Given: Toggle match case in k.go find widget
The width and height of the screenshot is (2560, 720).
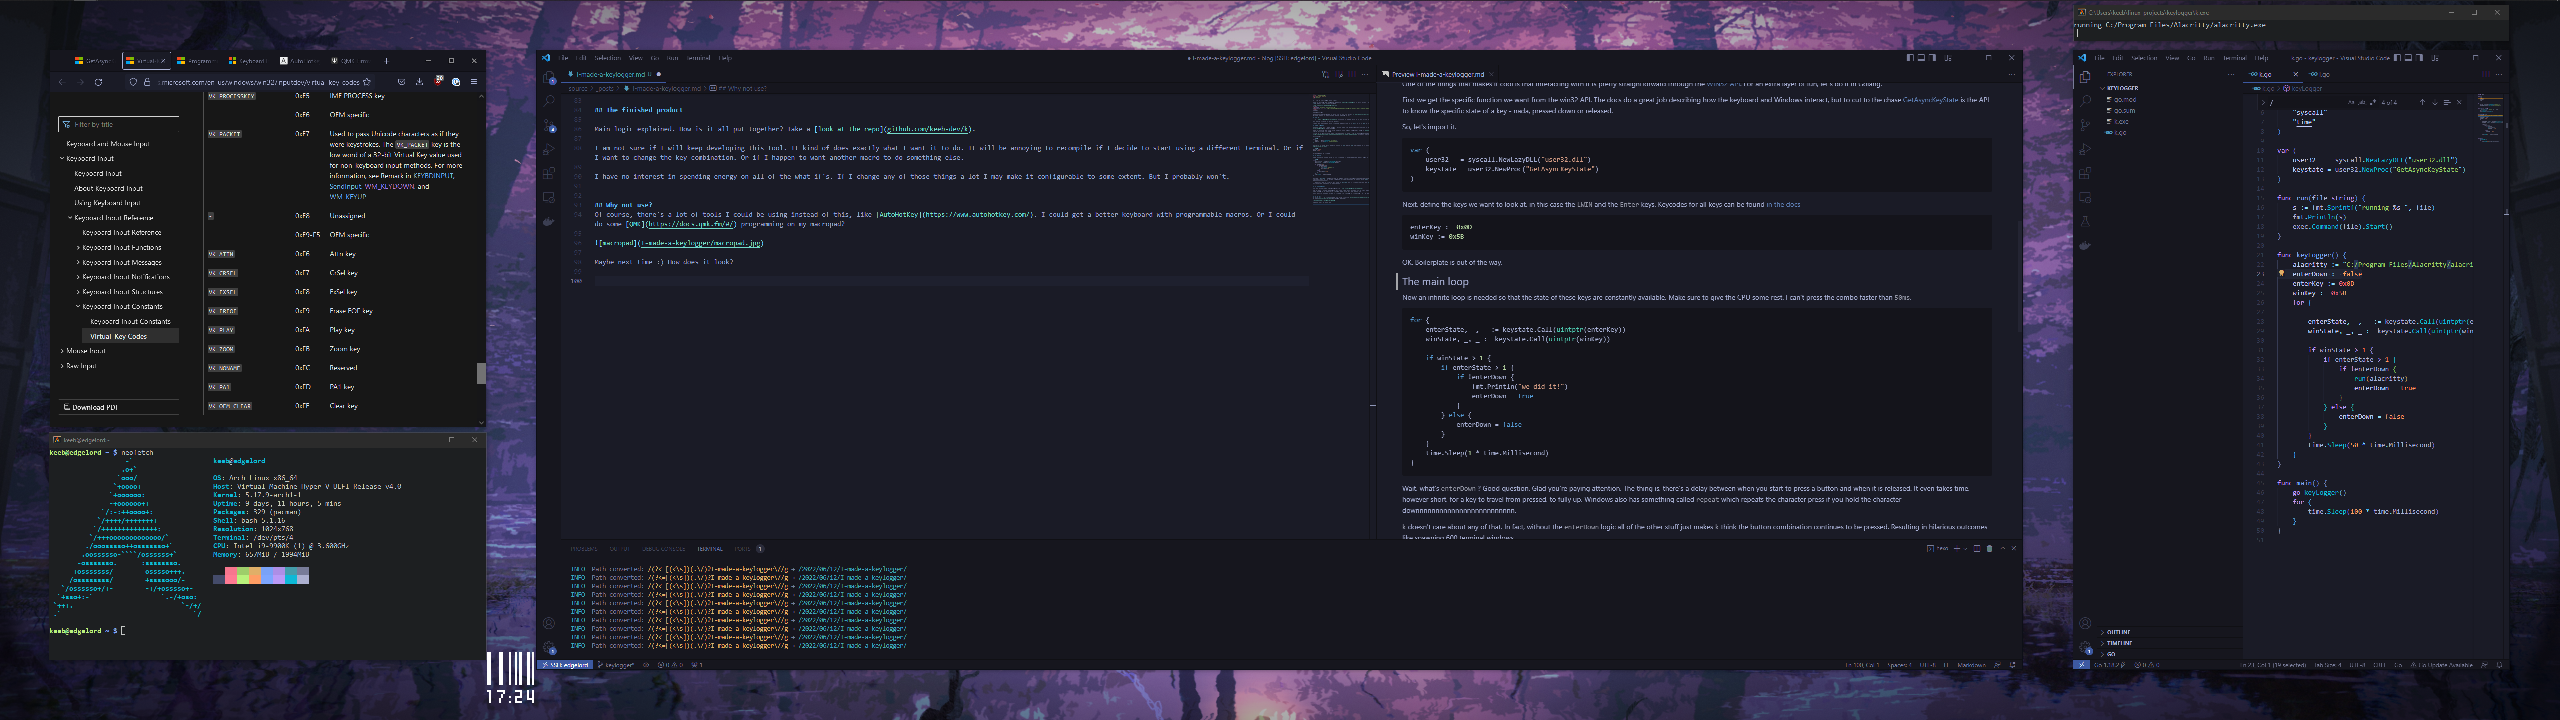Looking at the screenshot, I should click(x=2351, y=102).
